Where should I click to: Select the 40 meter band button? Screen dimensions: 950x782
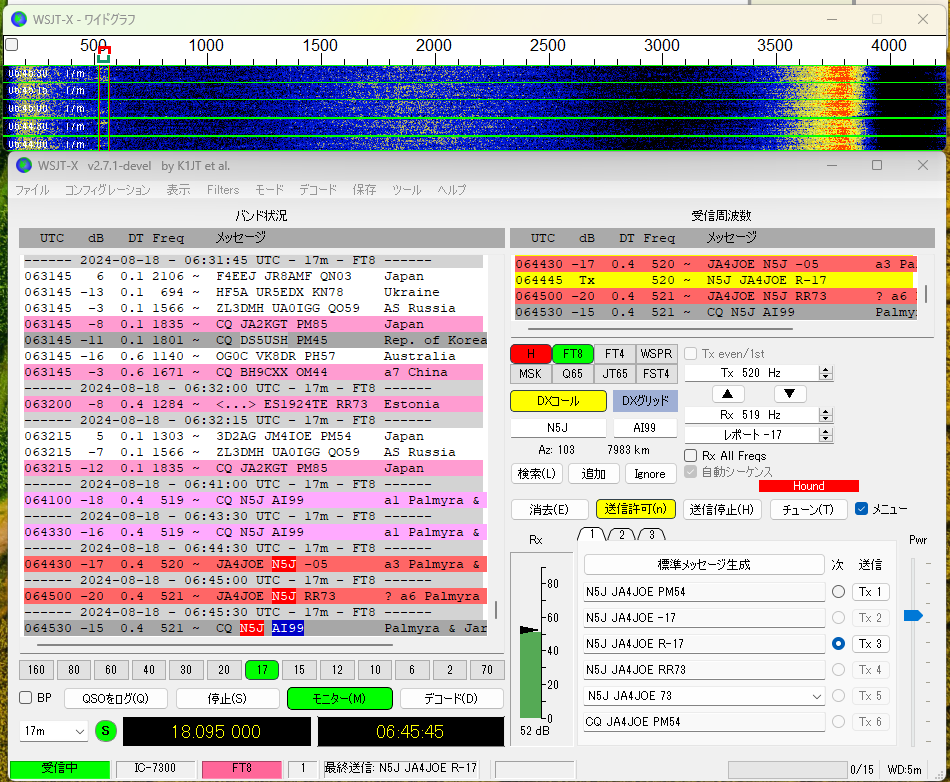pos(148,670)
